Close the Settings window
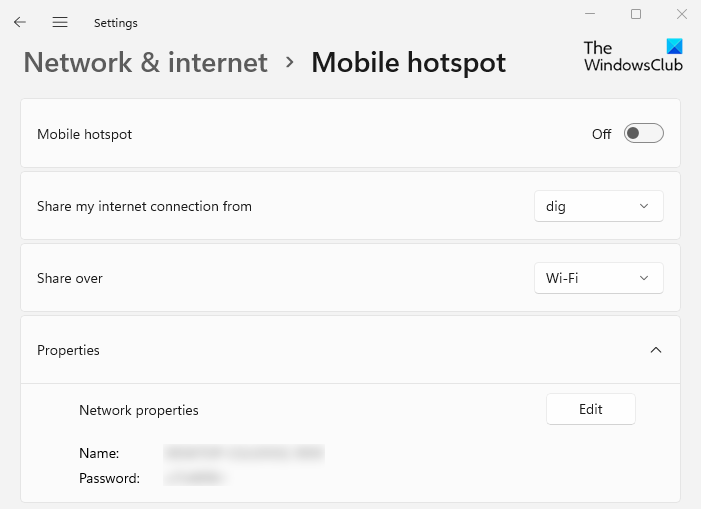Screen dimensions: 701x509 [x=682, y=15]
